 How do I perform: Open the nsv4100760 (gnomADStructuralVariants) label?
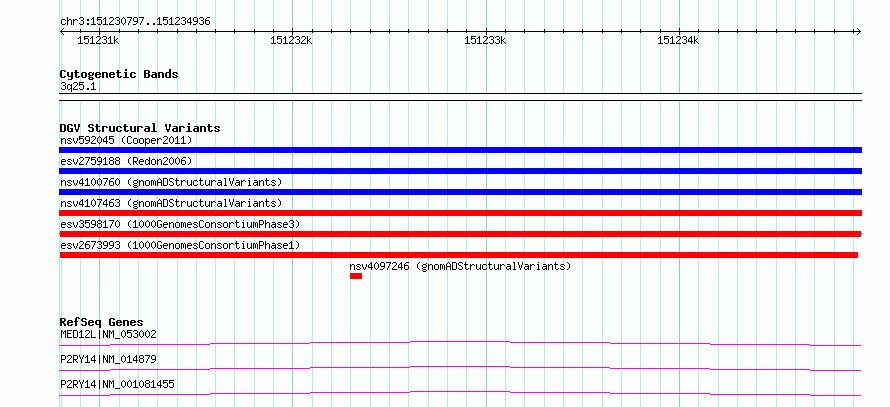[x=171, y=182]
